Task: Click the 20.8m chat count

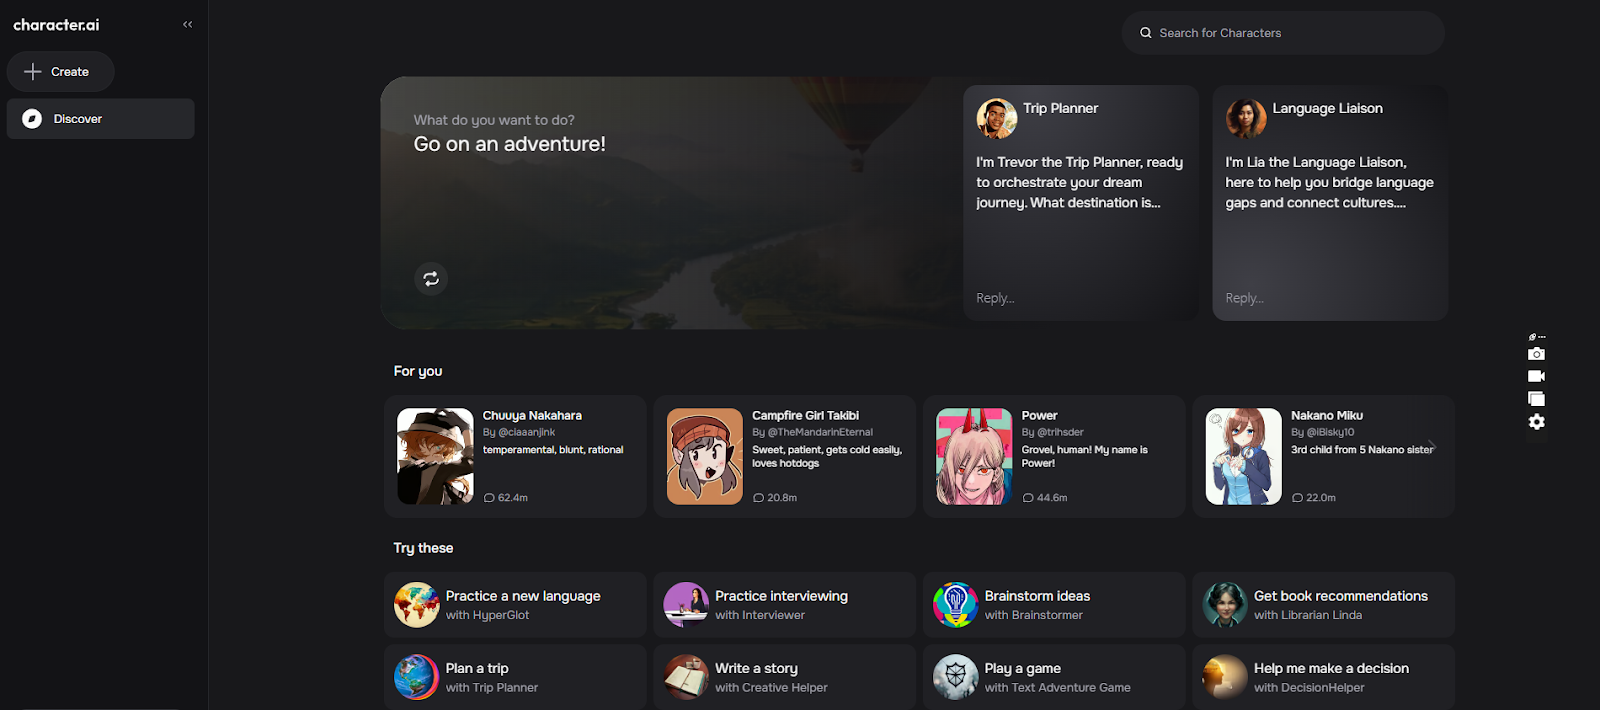Action: pyautogui.click(x=775, y=498)
